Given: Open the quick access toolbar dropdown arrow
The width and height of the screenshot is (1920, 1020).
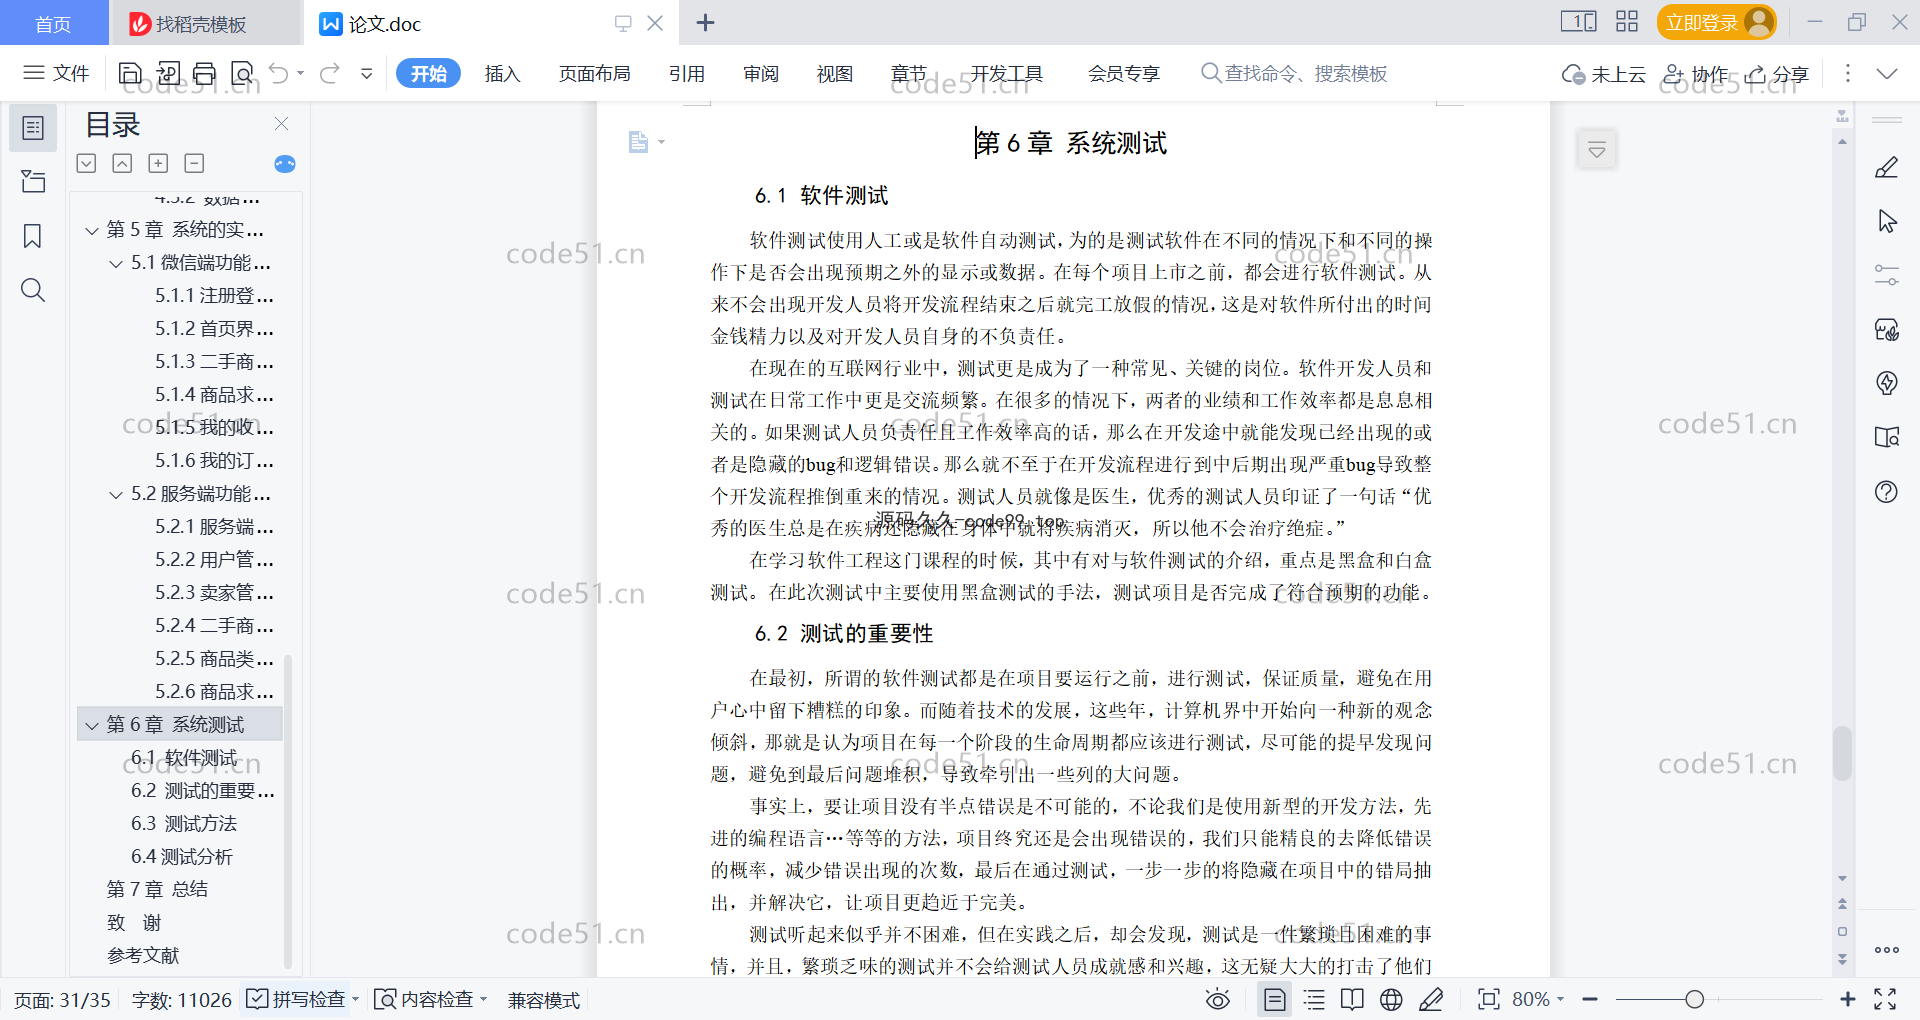Looking at the screenshot, I should coord(367,73).
